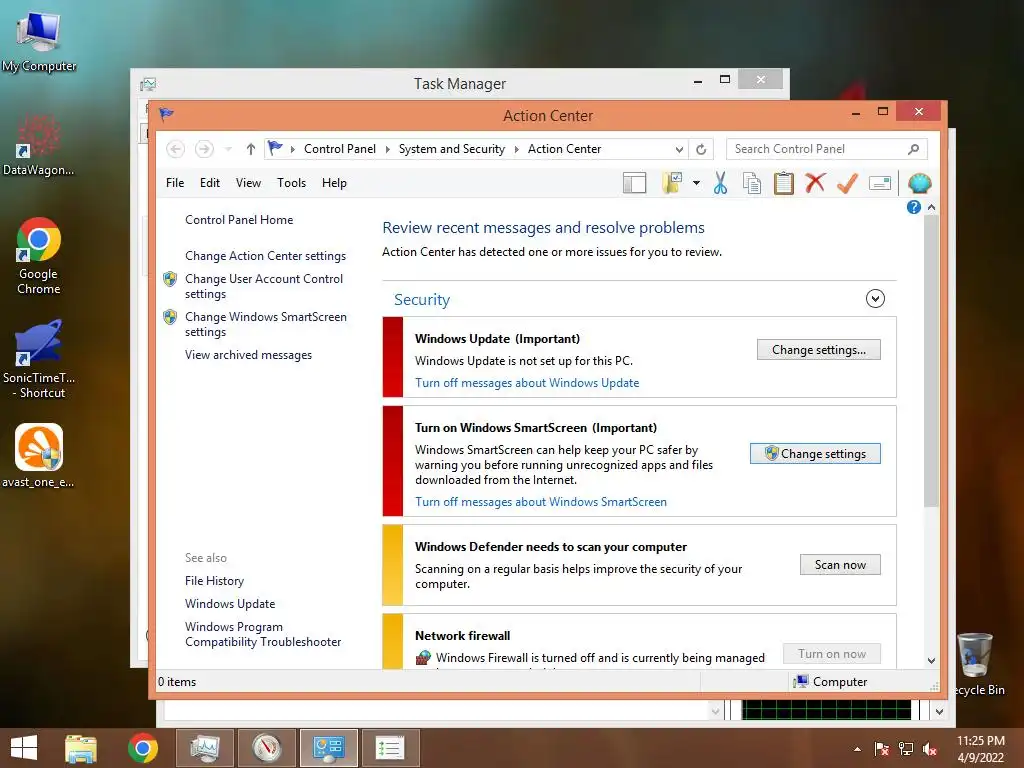Open the recent locations dropdown arrow
The image size is (1024, 768).
coord(228,149)
